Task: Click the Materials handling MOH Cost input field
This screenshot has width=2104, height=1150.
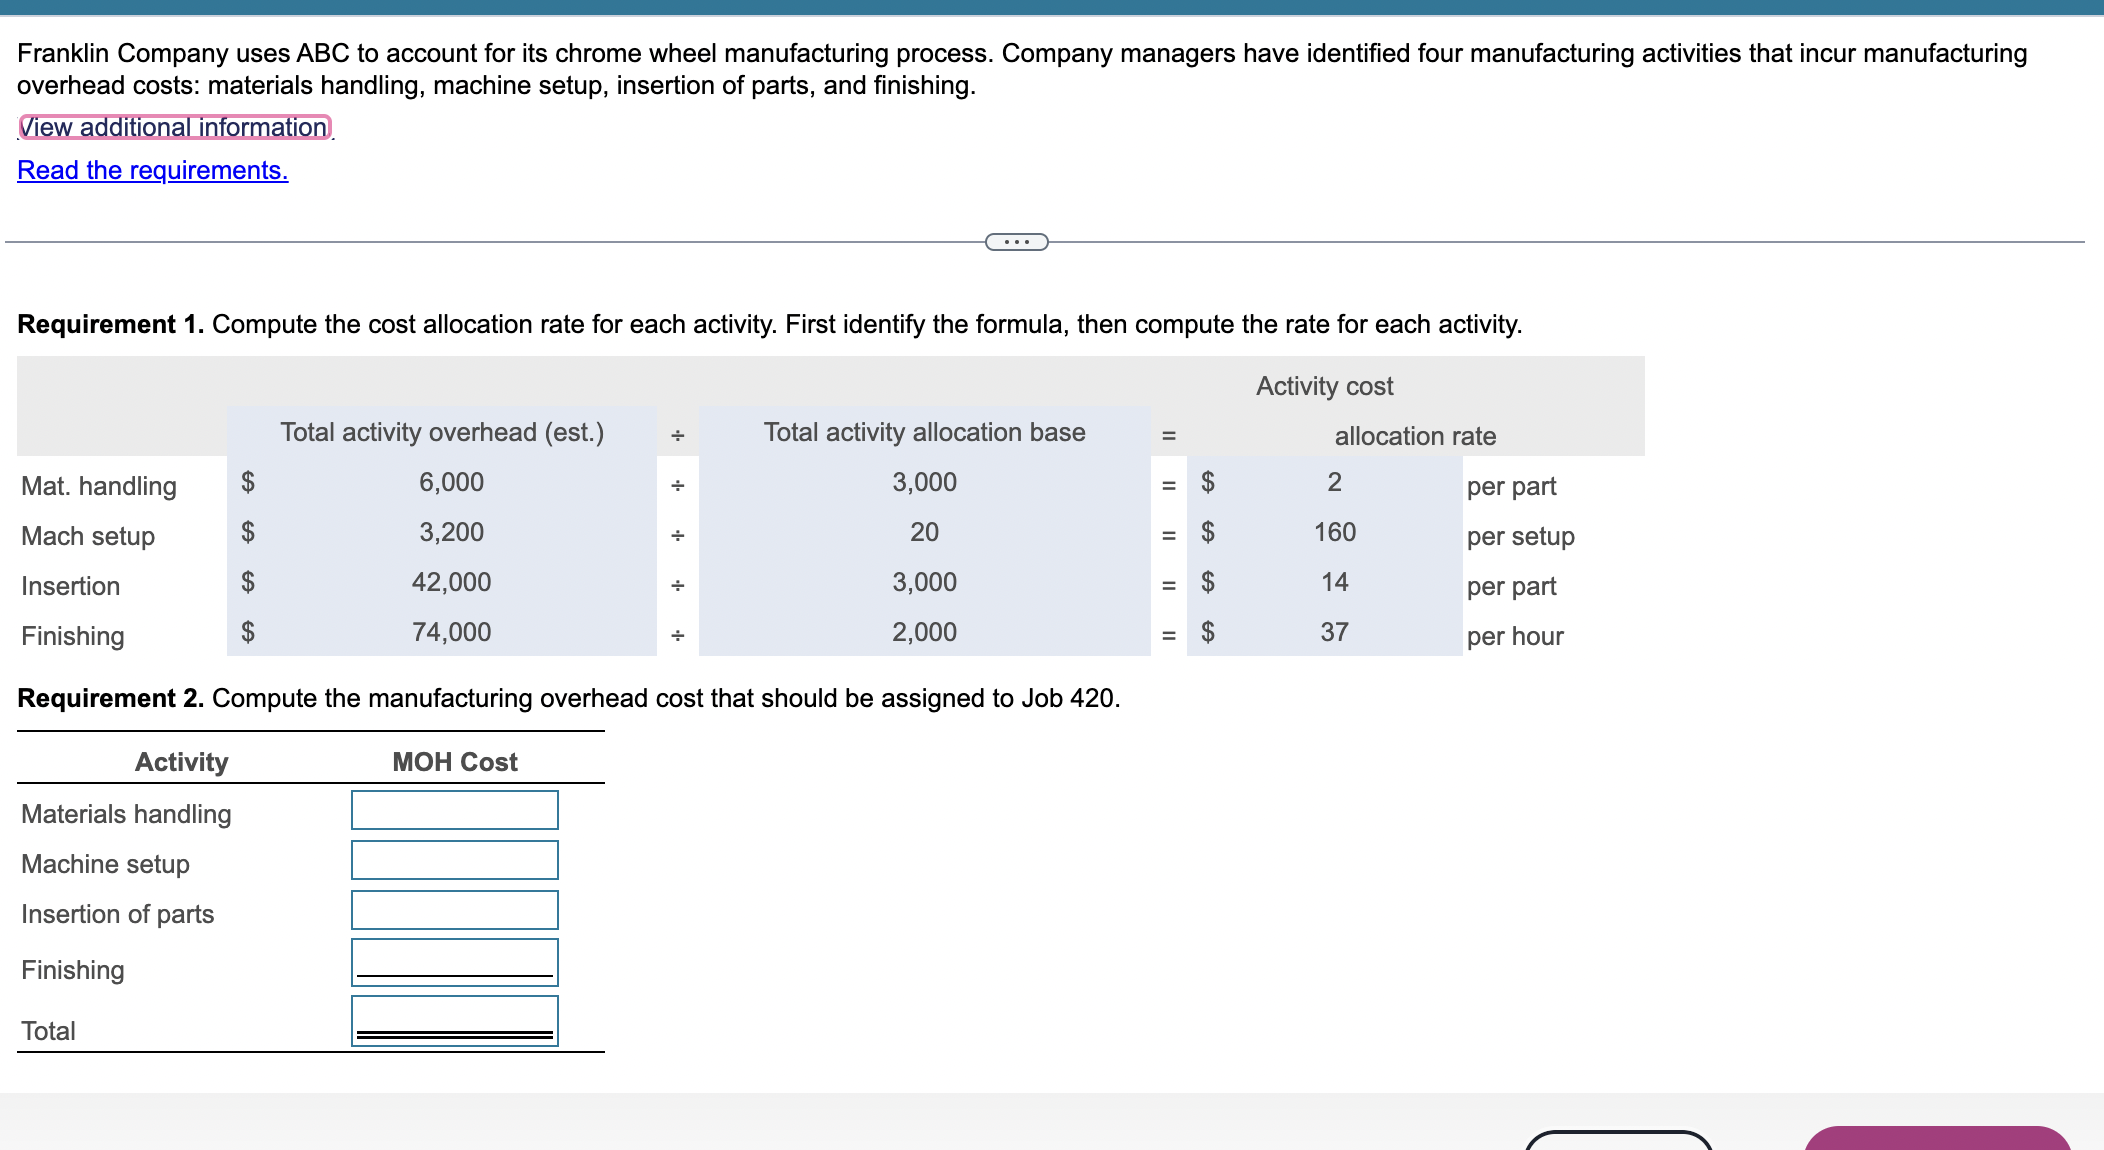Action: click(x=452, y=810)
